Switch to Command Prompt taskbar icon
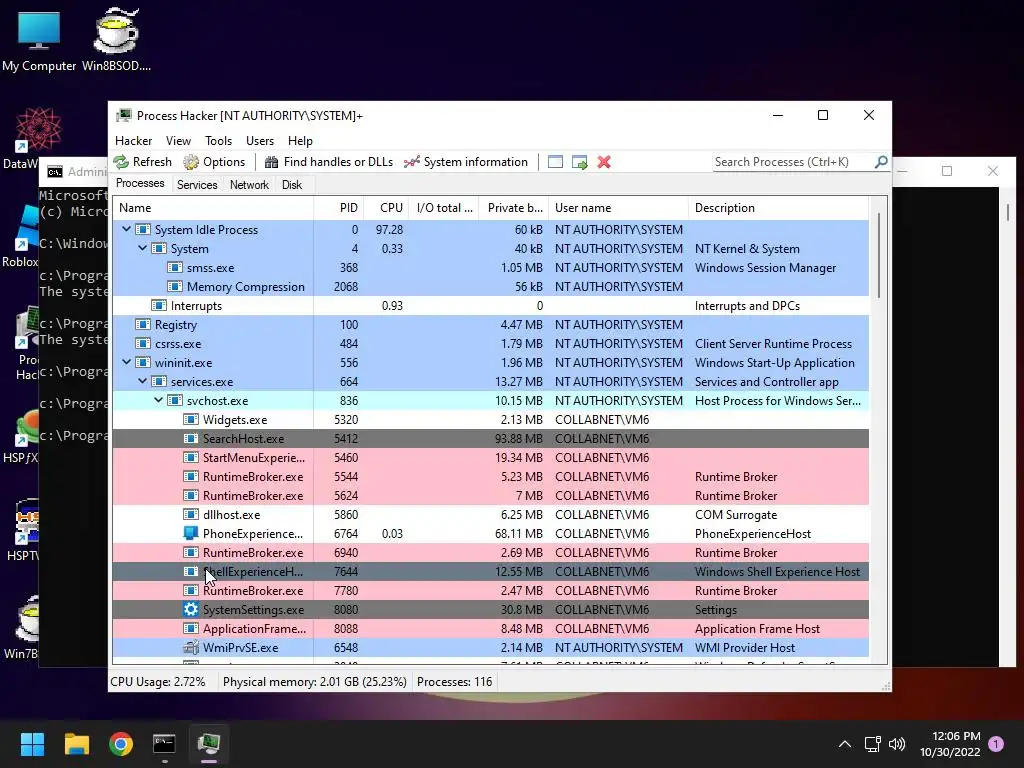The width and height of the screenshot is (1024, 768). point(165,744)
